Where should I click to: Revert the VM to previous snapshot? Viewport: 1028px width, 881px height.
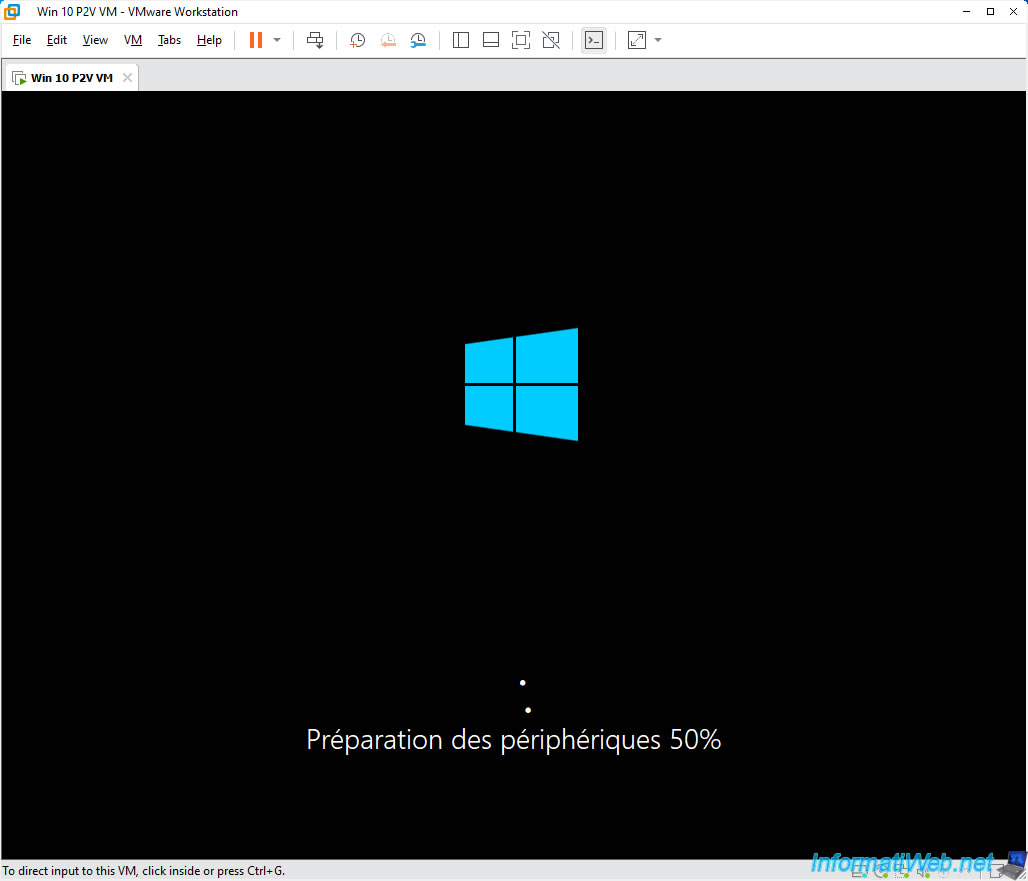(x=388, y=40)
